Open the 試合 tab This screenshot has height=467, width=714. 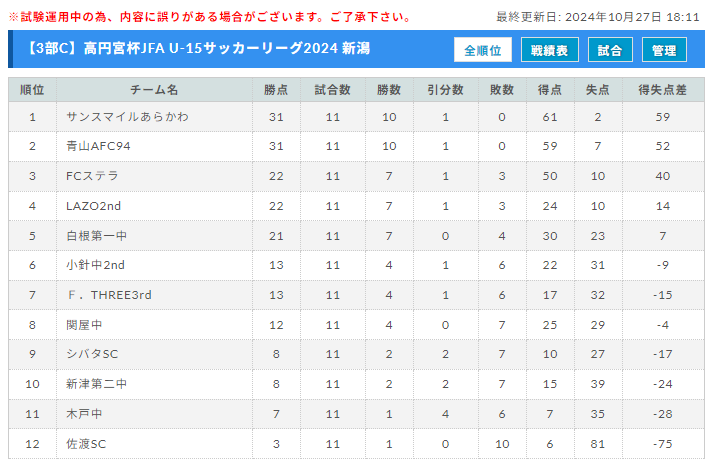point(610,50)
